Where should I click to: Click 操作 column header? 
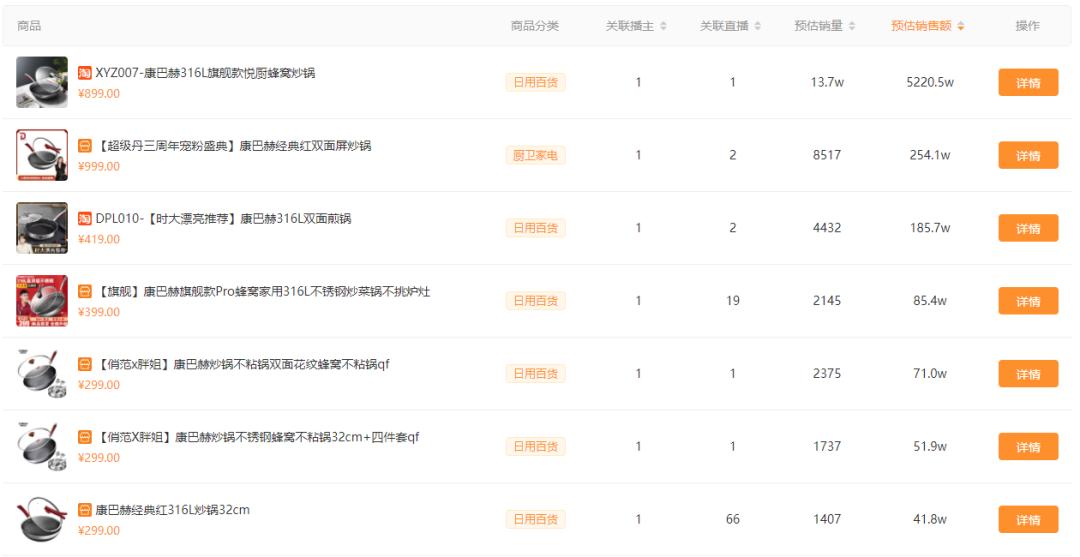point(1028,26)
